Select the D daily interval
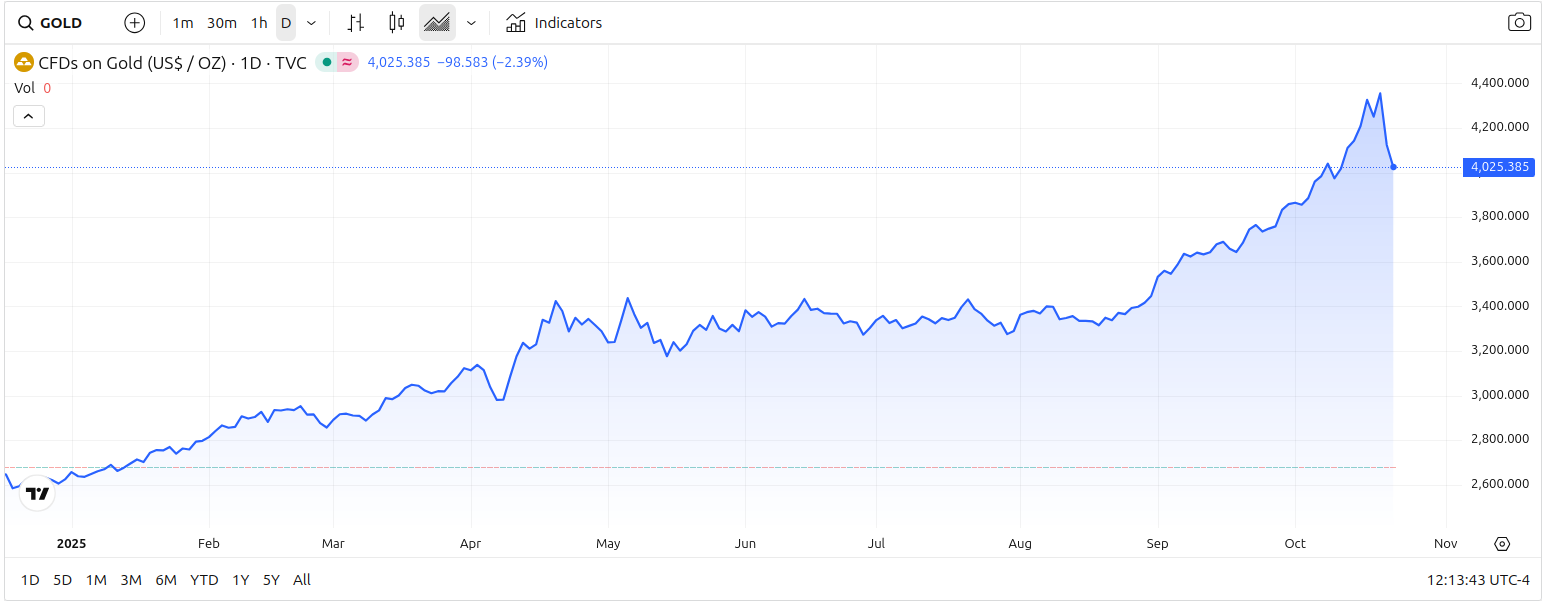Image resolution: width=1544 pixels, height=606 pixels. (x=286, y=23)
